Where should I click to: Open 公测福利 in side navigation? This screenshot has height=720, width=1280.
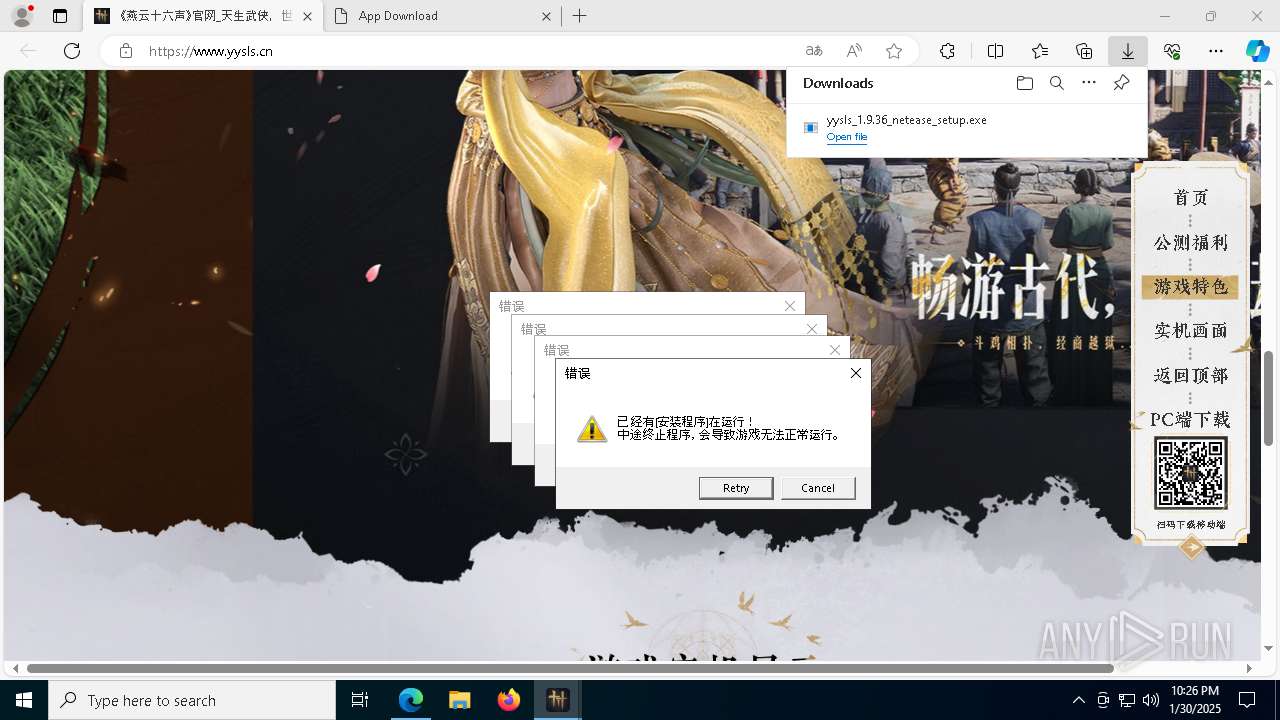pos(1191,243)
